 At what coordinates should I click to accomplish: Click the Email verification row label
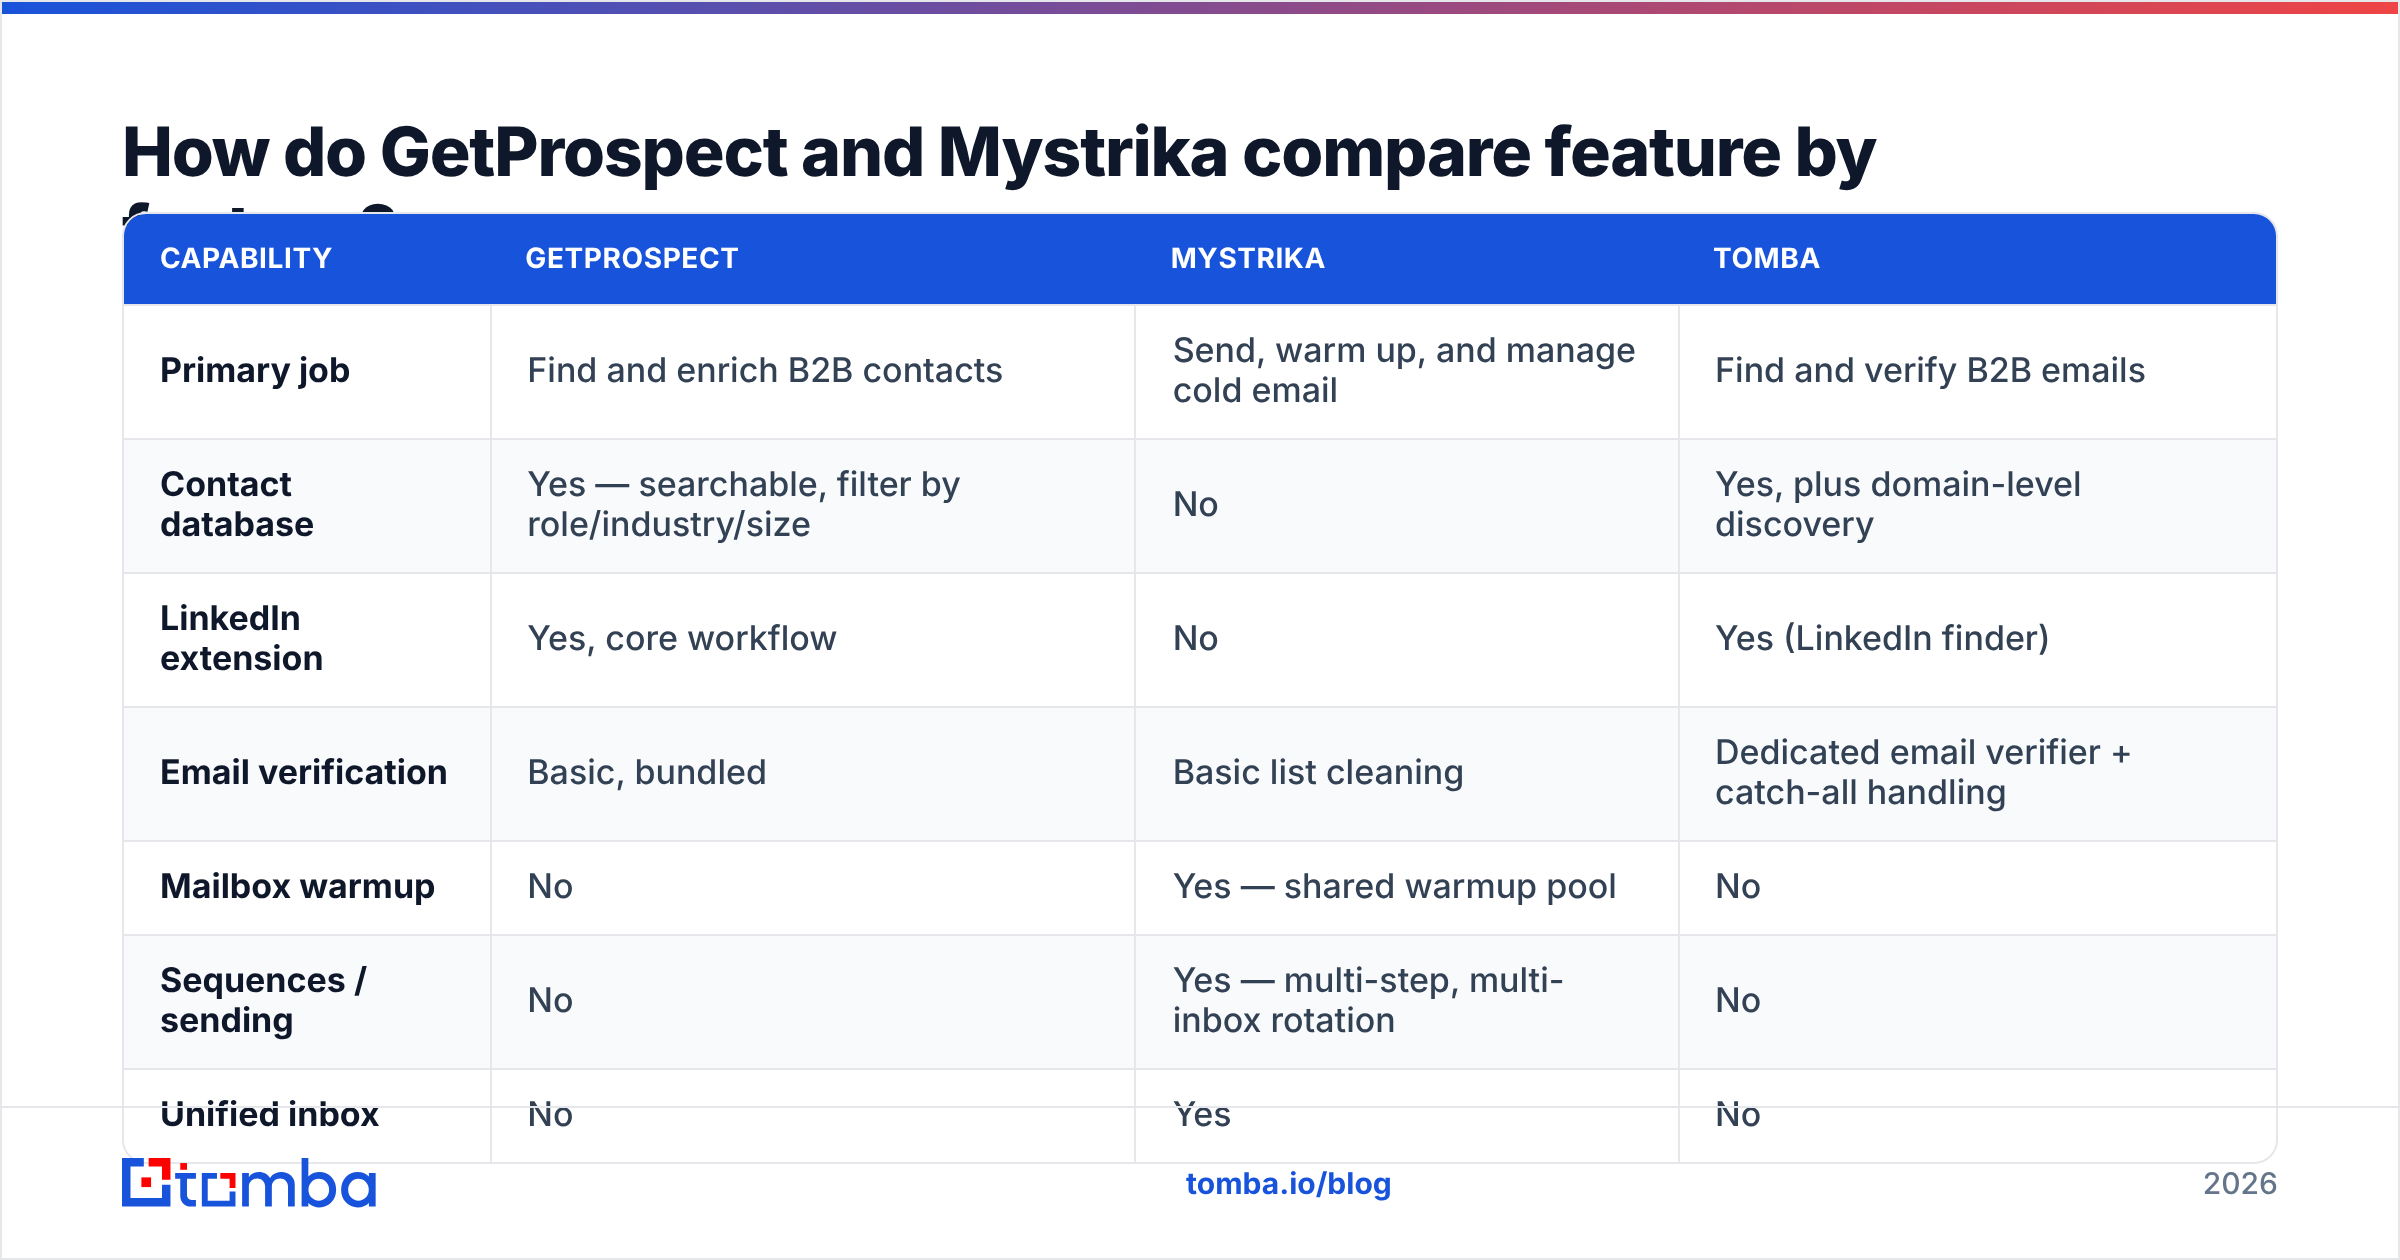click(304, 772)
